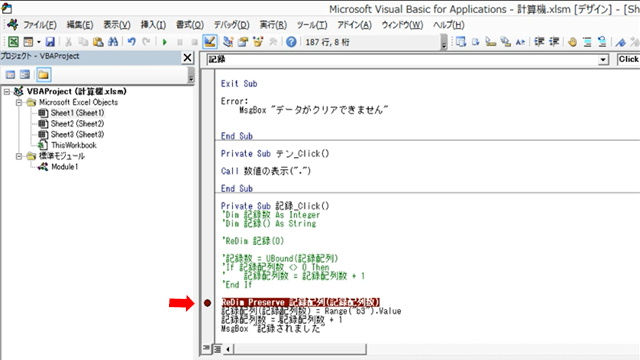Click the Save disk icon in toolbar
Image resolution: width=640 pixels, height=360 pixels.
tap(50, 42)
